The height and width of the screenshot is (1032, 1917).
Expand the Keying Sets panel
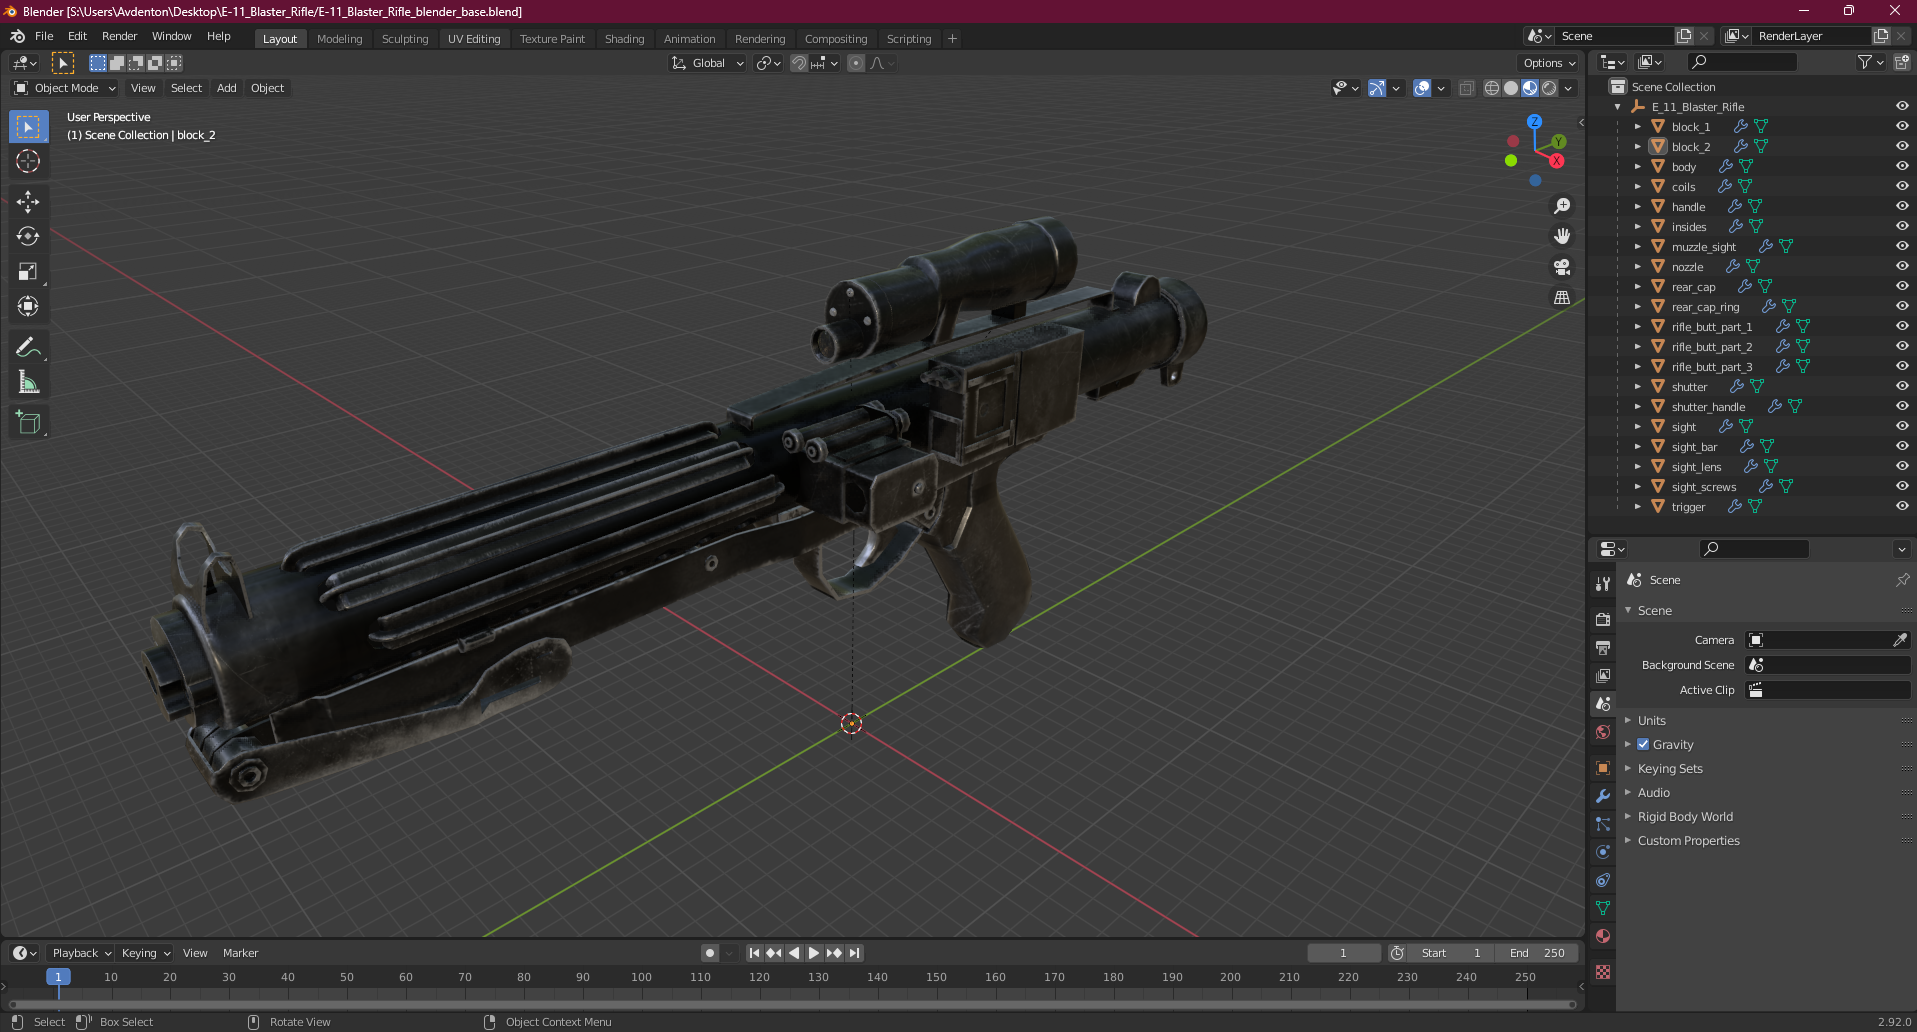pyautogui.click(x=1669, y=768)
